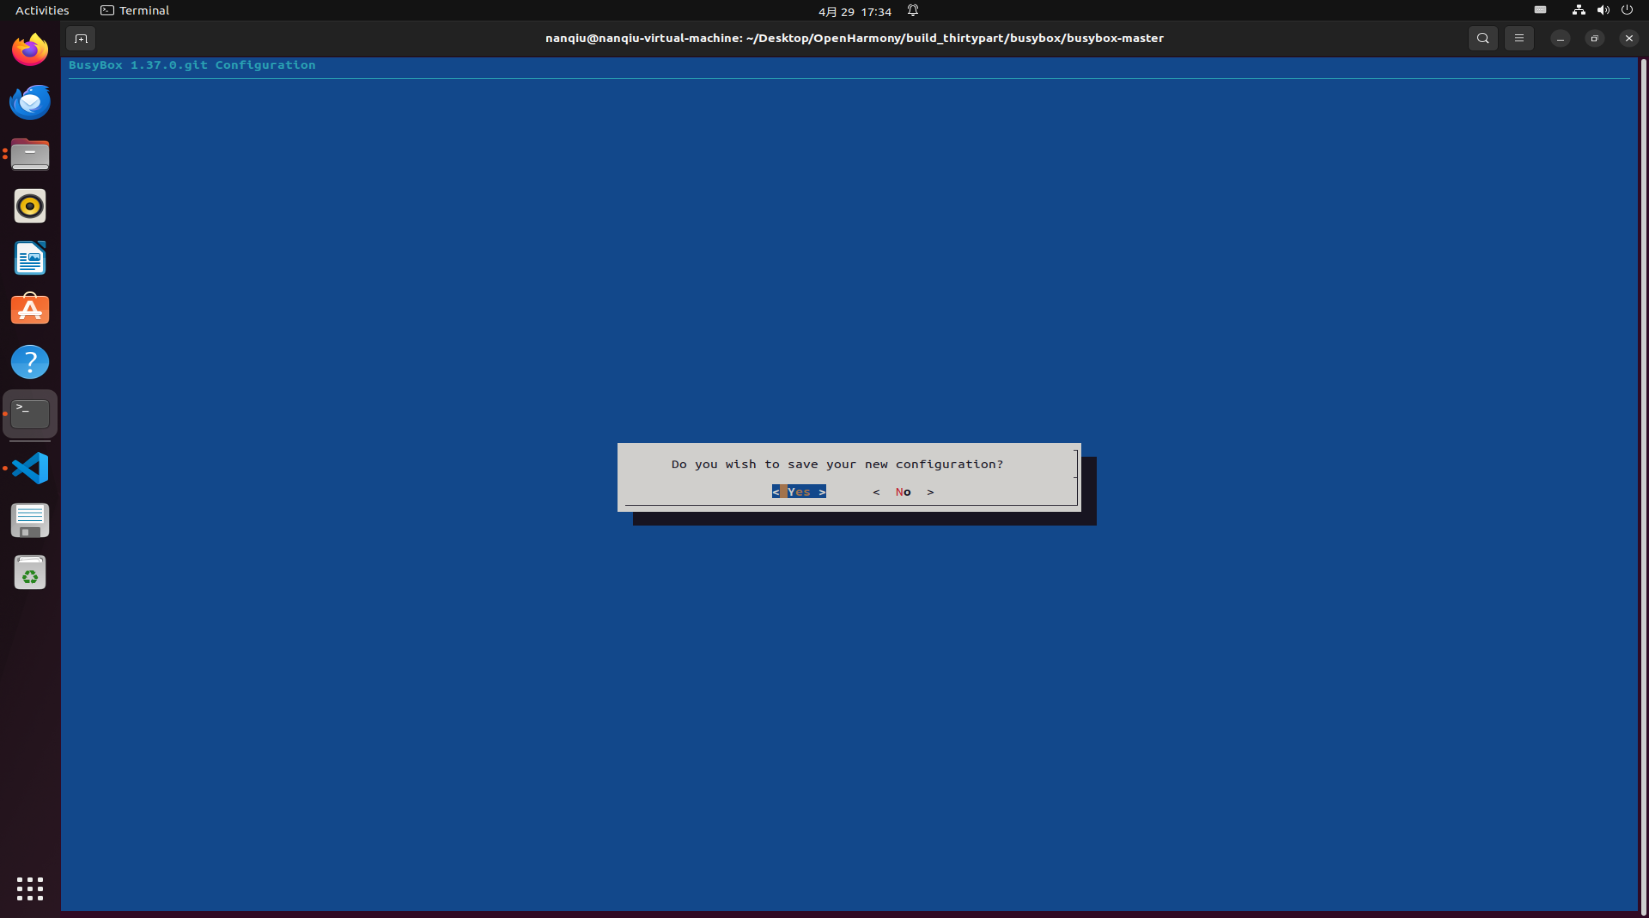Open the Activities overview
The height and width of the screenshot is (918, 1649).
(42, 10)
